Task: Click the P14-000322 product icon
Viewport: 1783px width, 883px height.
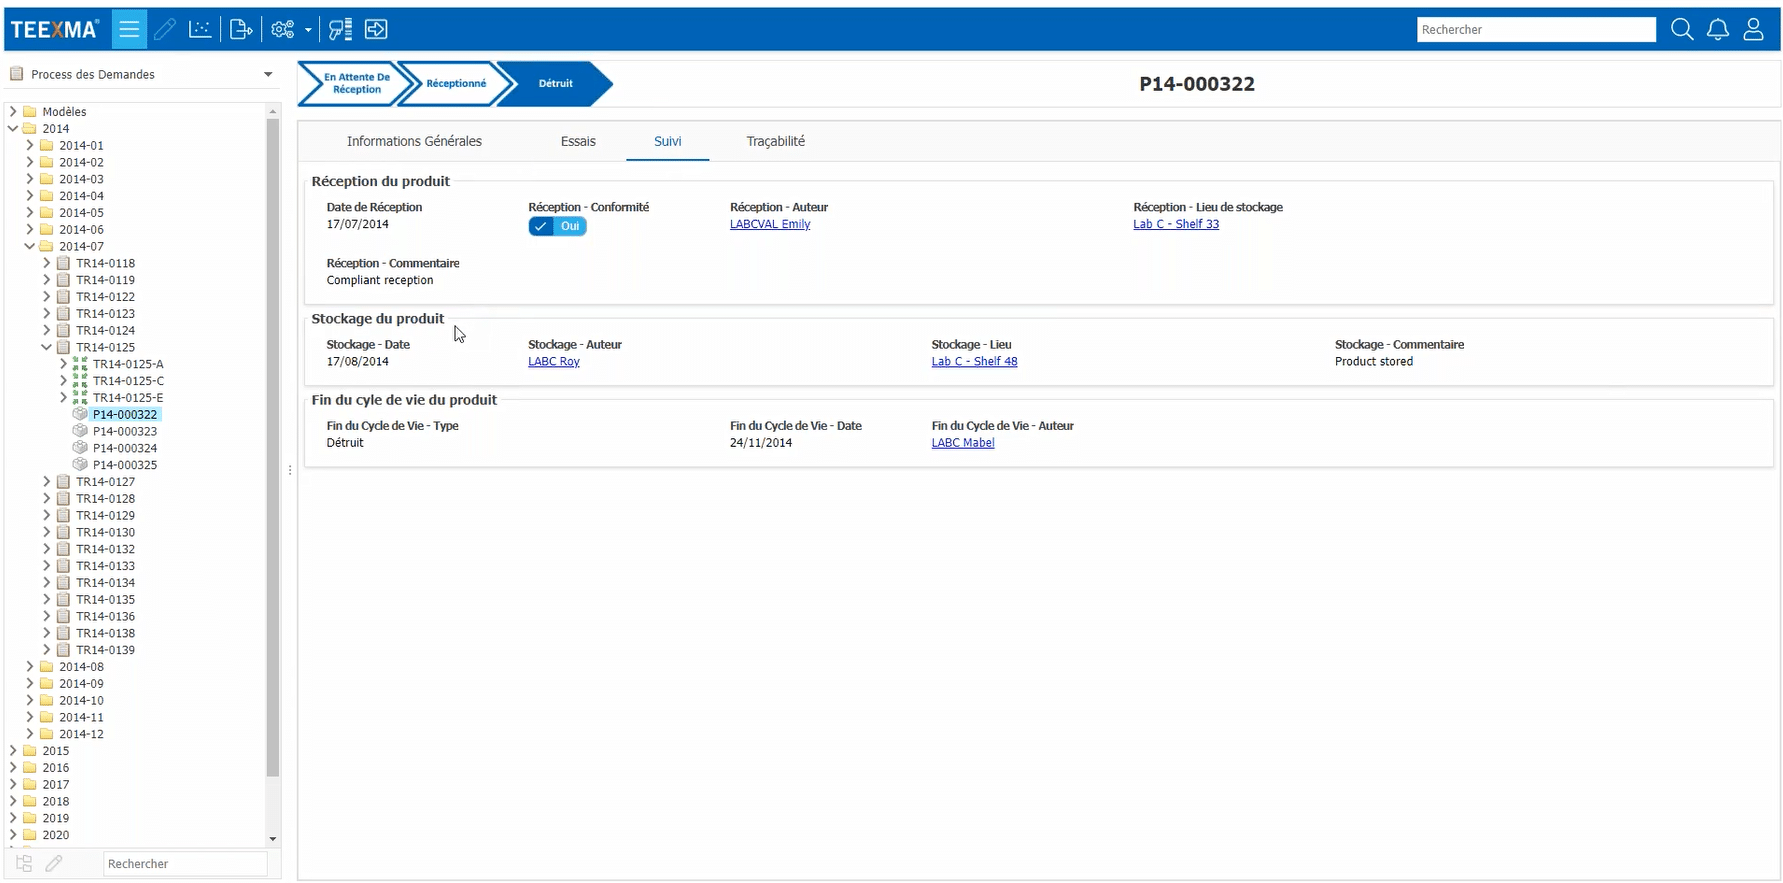Action: [80, 414]
